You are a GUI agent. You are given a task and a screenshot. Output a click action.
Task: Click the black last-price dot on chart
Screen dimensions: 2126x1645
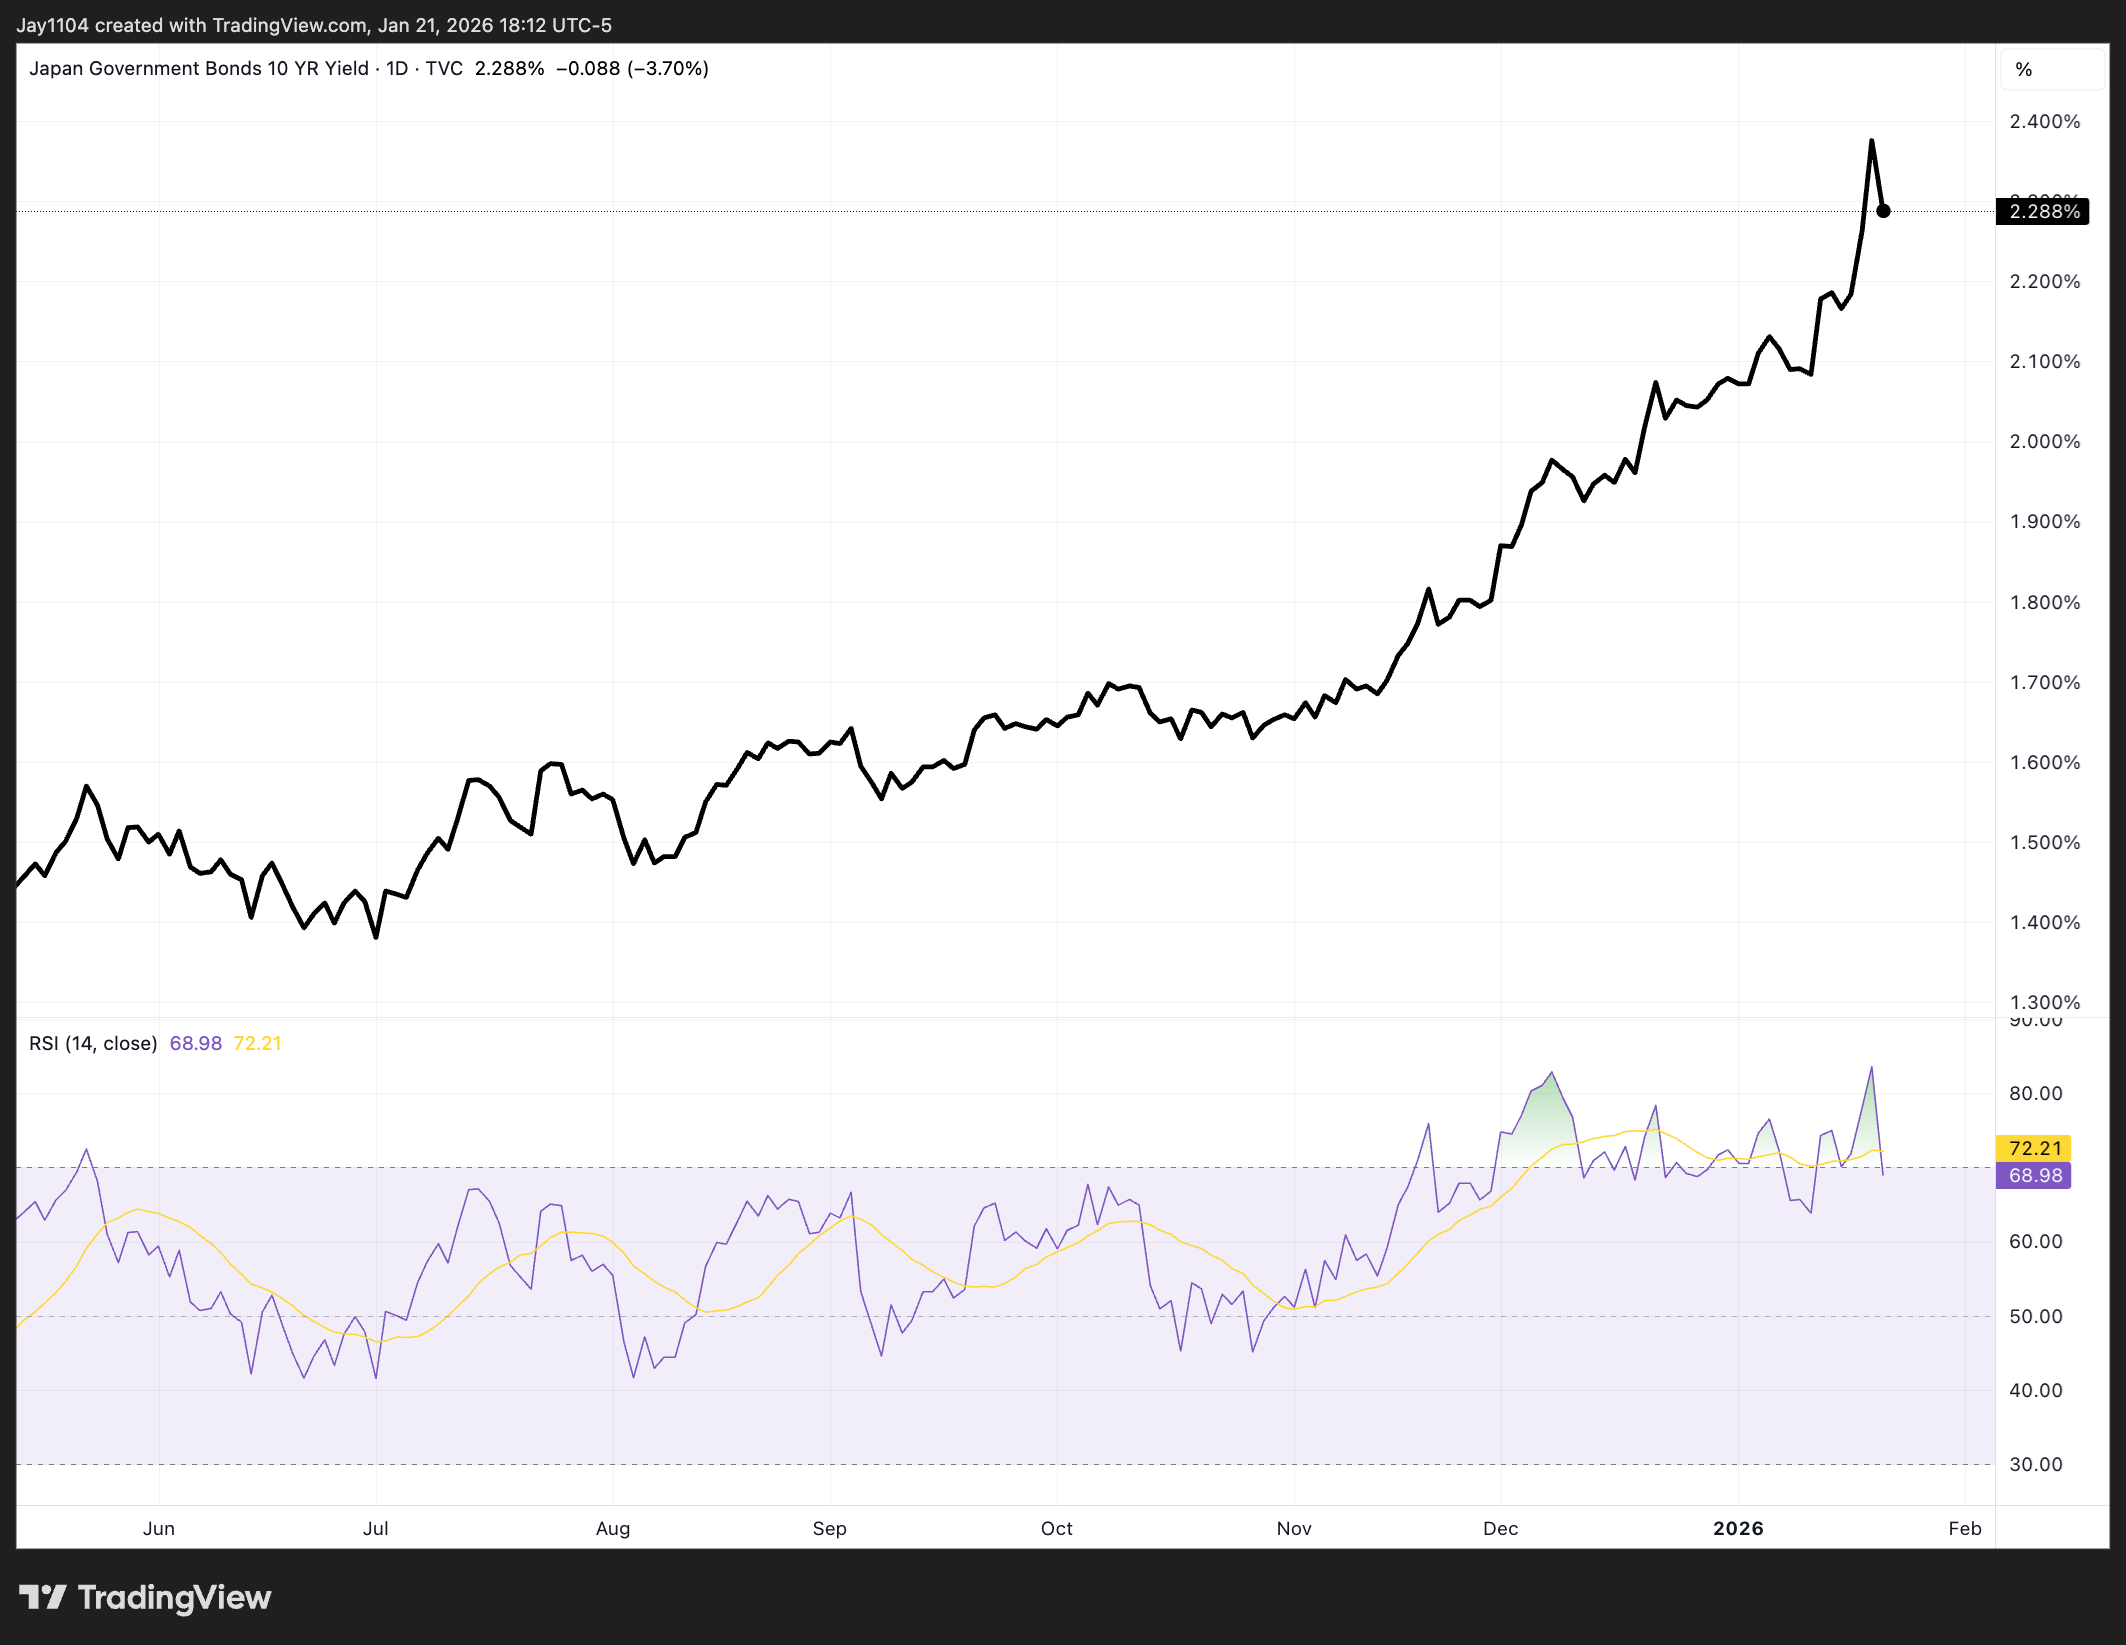click(x=1883, y=211)
